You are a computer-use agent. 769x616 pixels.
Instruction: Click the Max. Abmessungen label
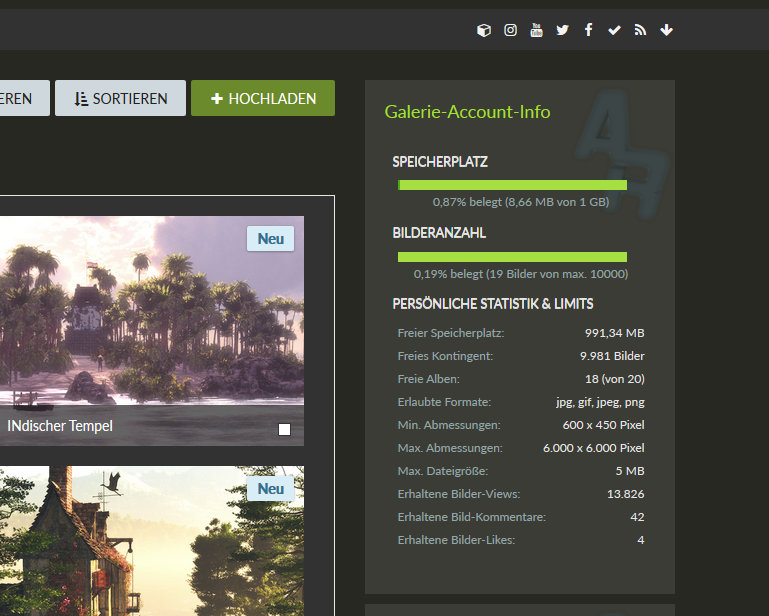450,448
